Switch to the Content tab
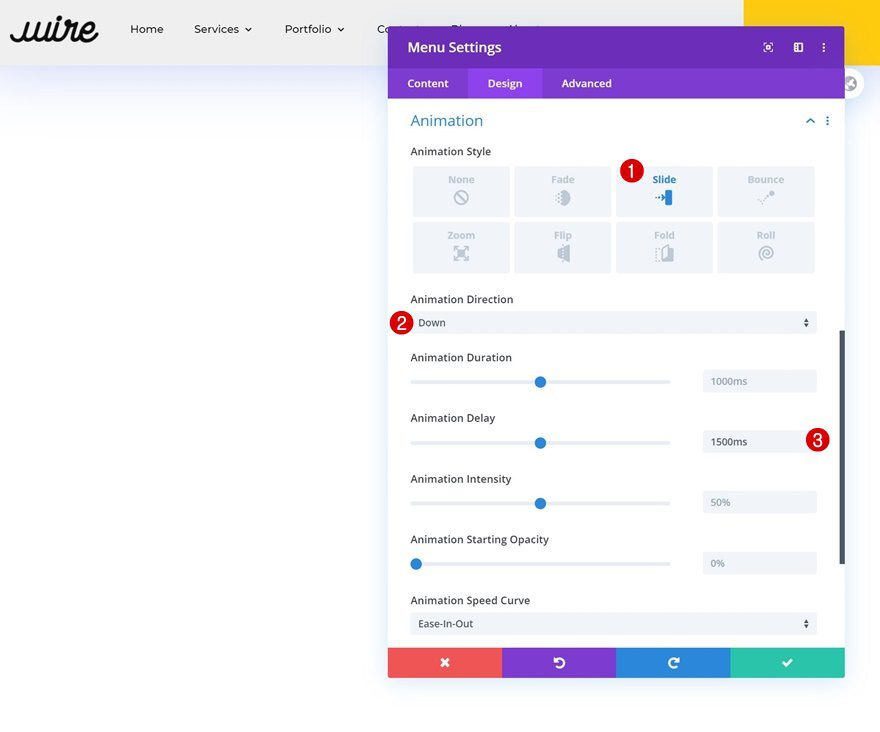 [x=428, y=83]
